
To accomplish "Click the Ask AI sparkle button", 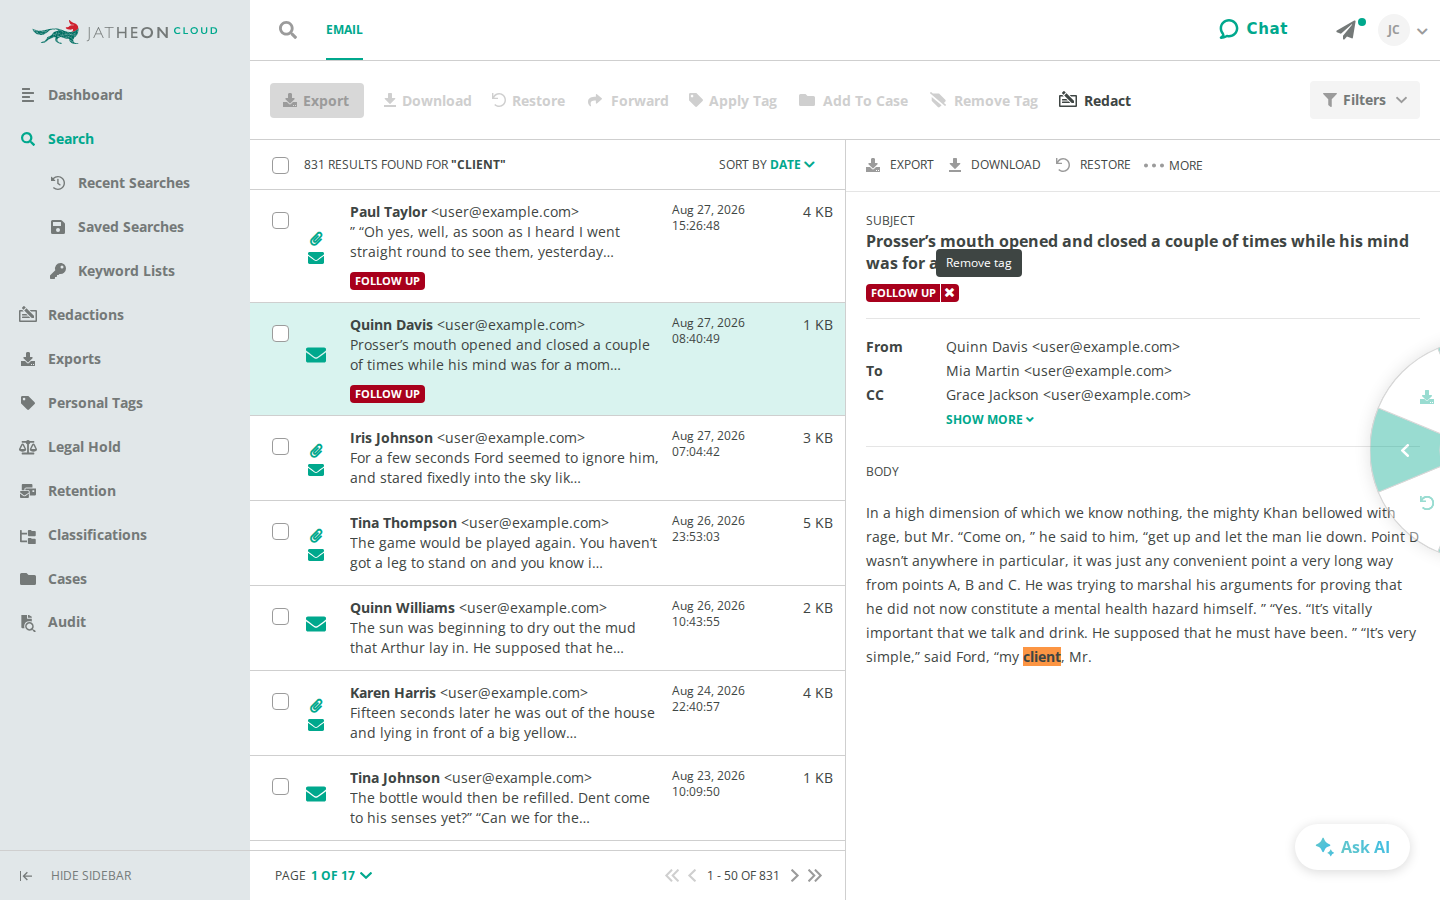I will pos(1352,847).
